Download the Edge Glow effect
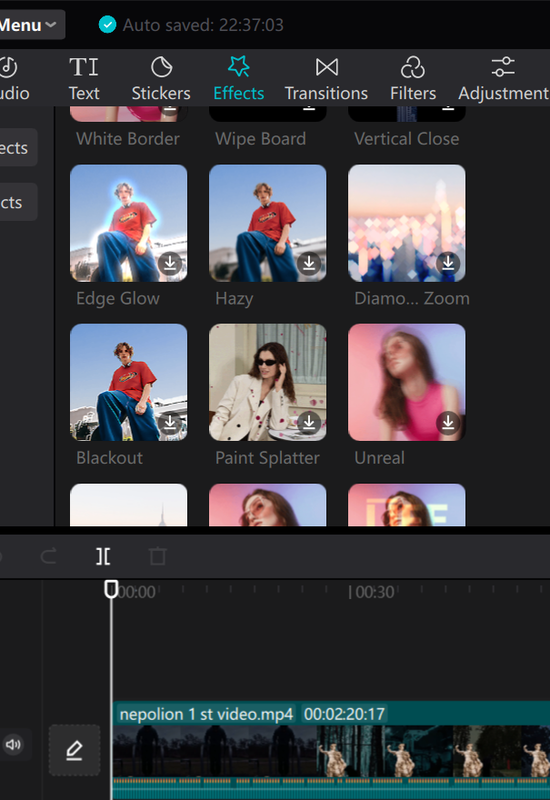Image resolution: width=550 pixels, height=800 pixels. click(x=170, y=263)
